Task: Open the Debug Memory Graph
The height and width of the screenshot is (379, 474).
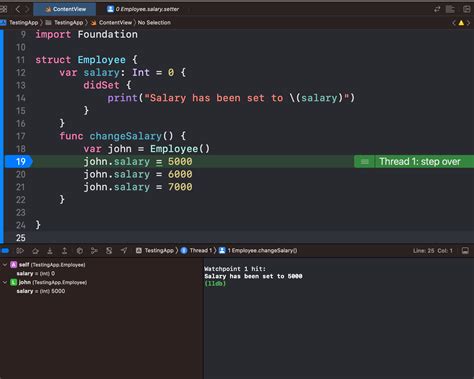Action: click(94, 251)
